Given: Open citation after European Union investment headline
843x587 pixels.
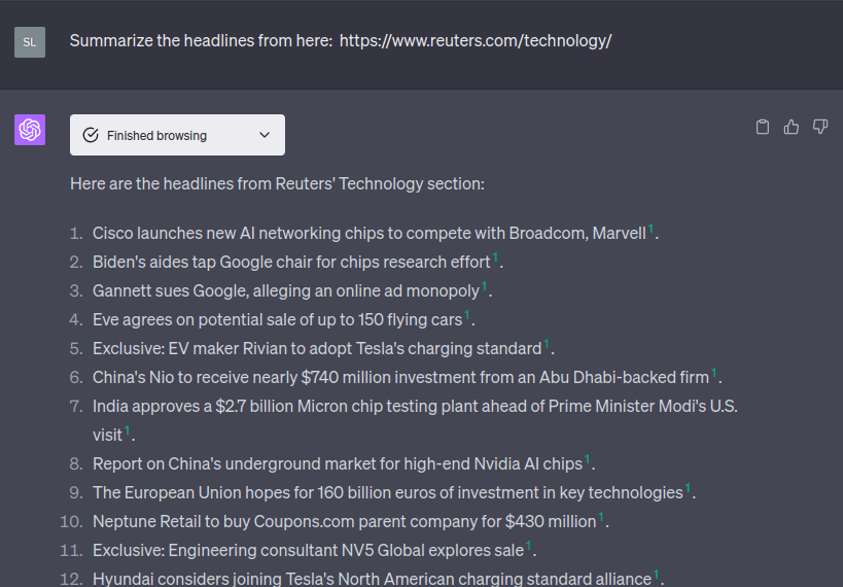Looking at the screenshot, I should [x=688, y=489].
